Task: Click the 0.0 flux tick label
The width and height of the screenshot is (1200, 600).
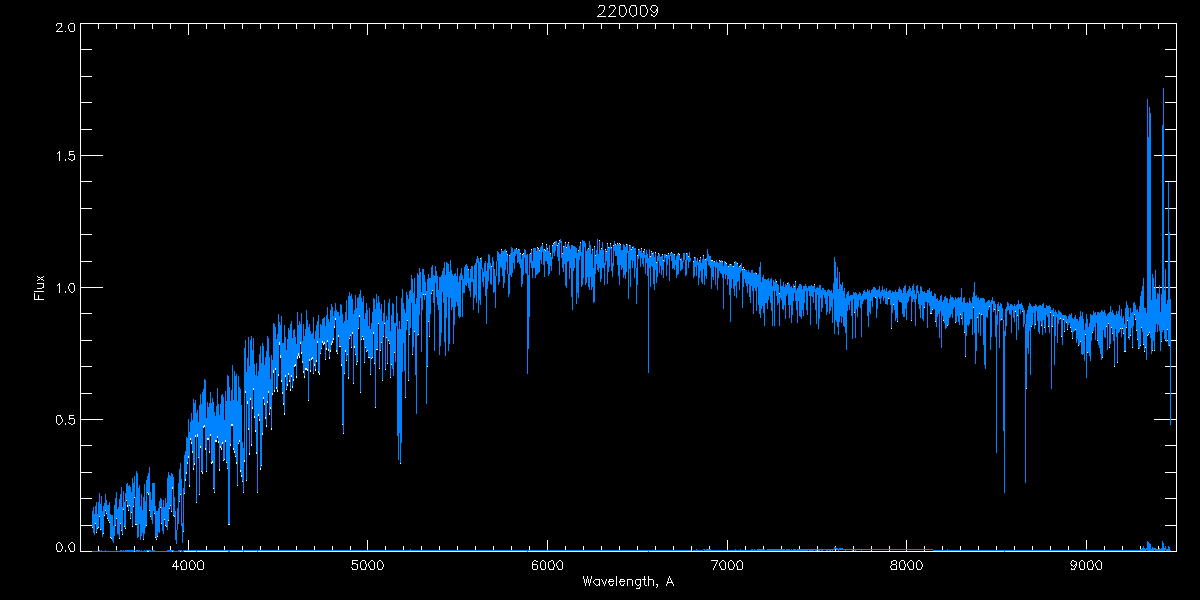Action: (66, 547)
